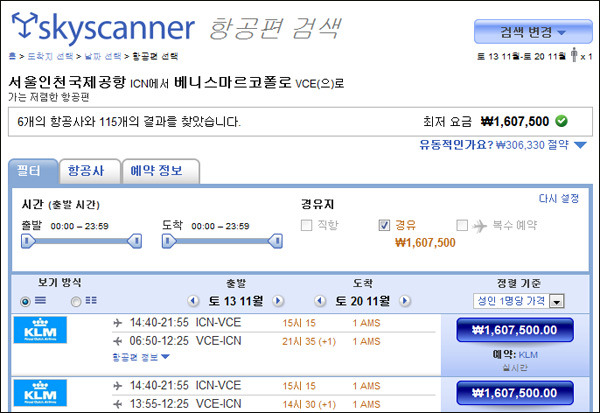Viewport: 600px width, 413px height.
Task: Check the 직항 direct flight checkbox
Action: [x=307, y=225]
